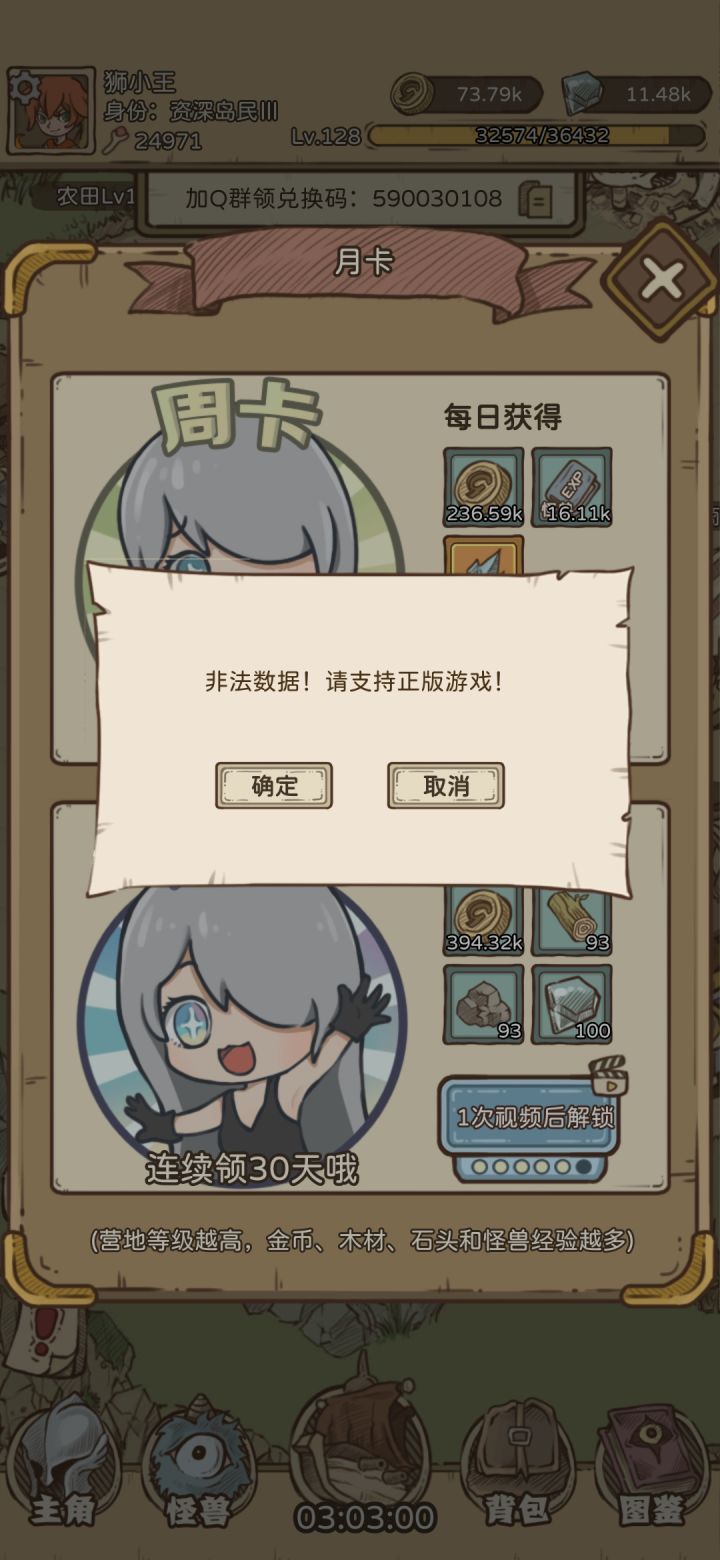Screen dimensions: 720x1560
Task: Tap the gold coin balance 73.79k
Action: (x=467, y=95)
